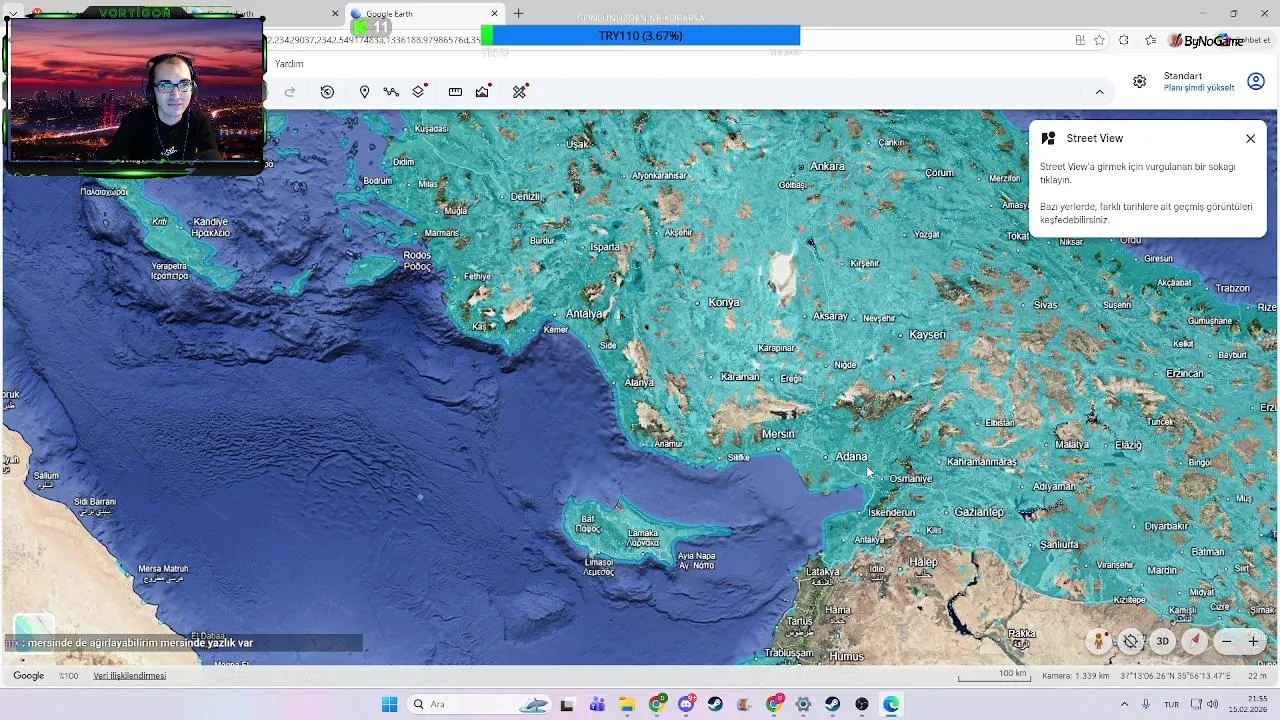Click the Sivas city label

click(1045, 305)
